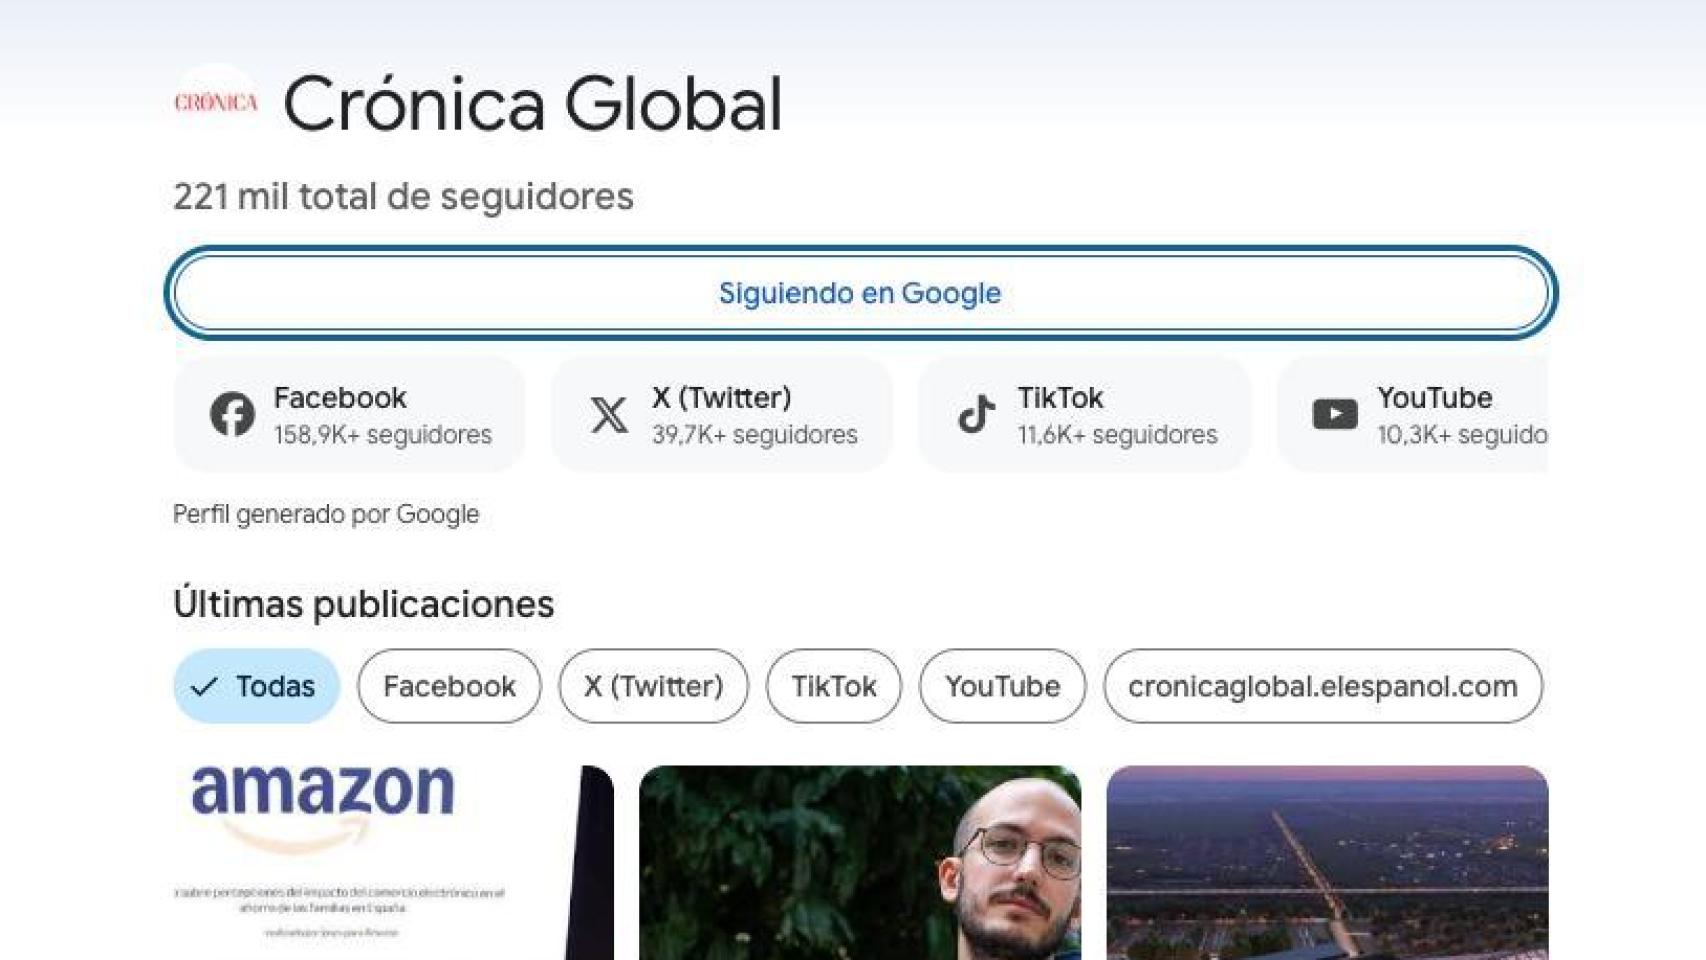Click the YouTube play logo icon
Image resolution: width=1706 pixels, height=960 pixels.
1335,414
